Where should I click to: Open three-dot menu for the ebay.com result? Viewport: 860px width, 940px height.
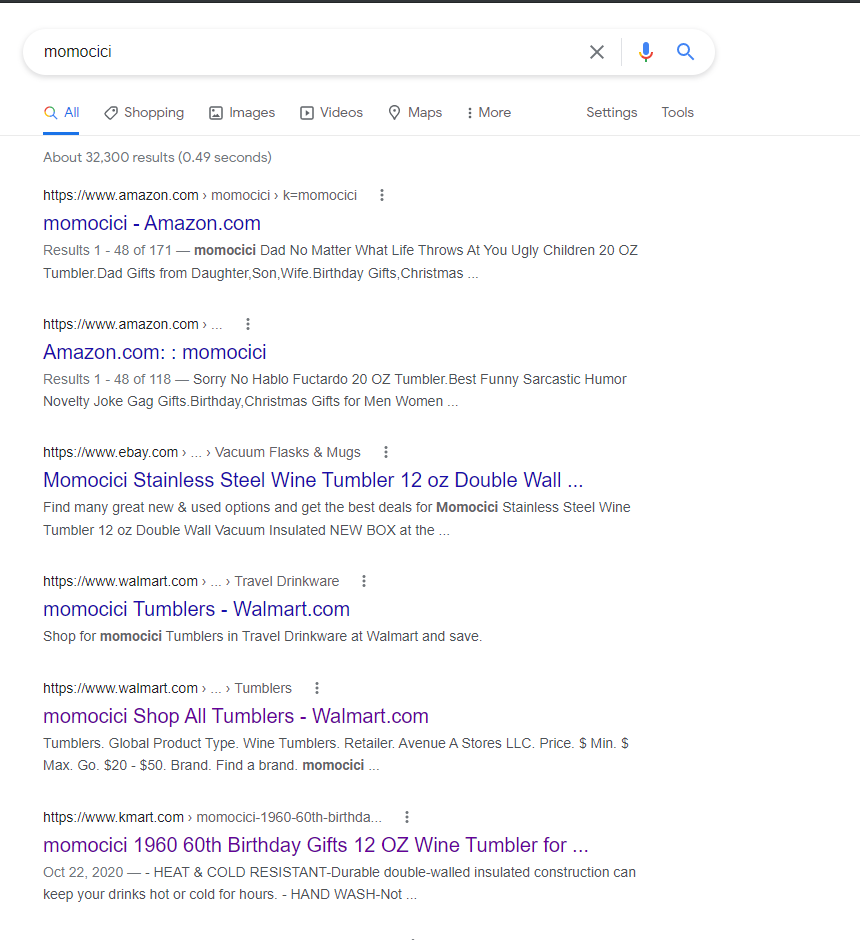pos(386,452)
